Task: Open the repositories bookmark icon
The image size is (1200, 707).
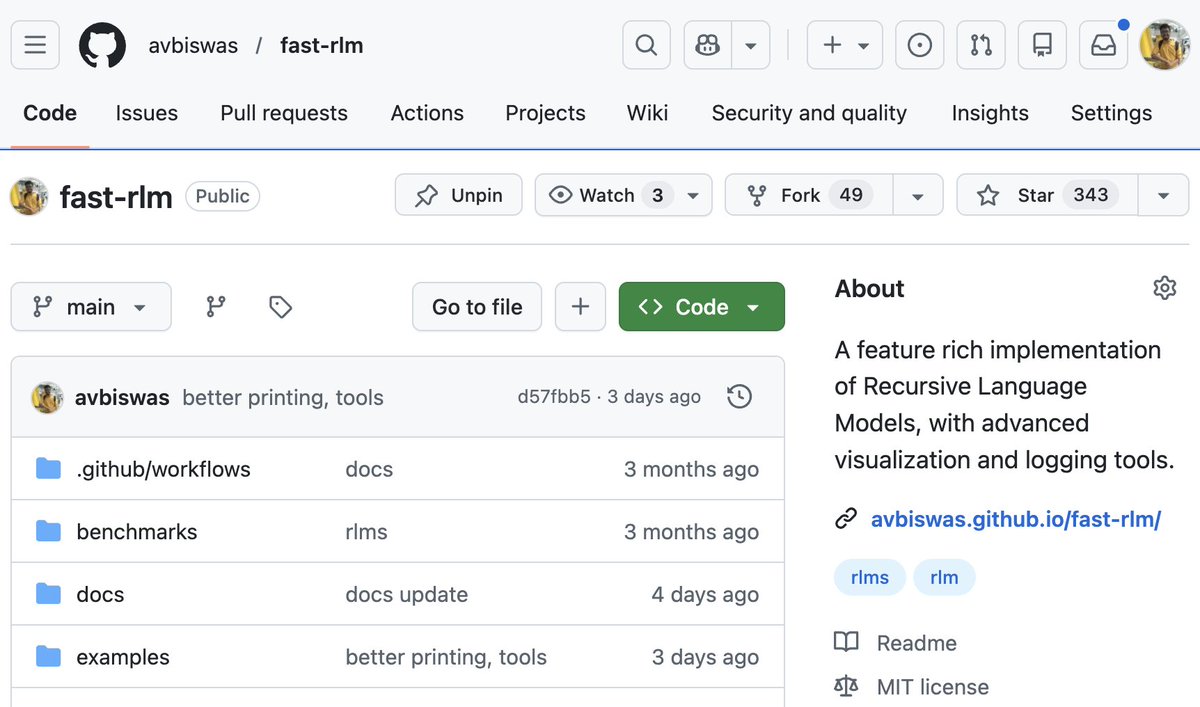Action: tap(1042, 45)
